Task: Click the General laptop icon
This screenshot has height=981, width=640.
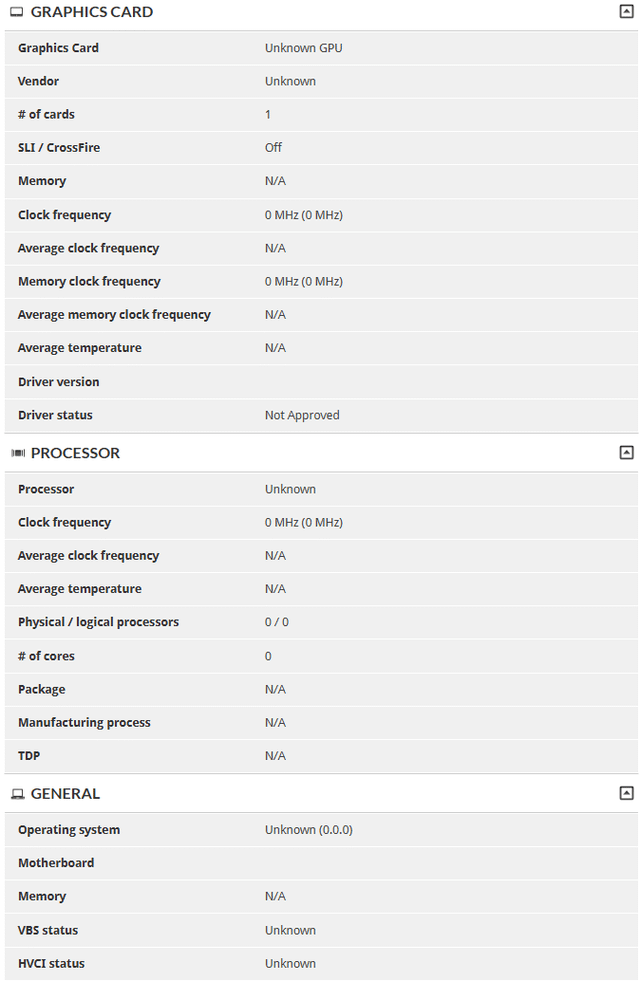Action: [x=18, y=794]
